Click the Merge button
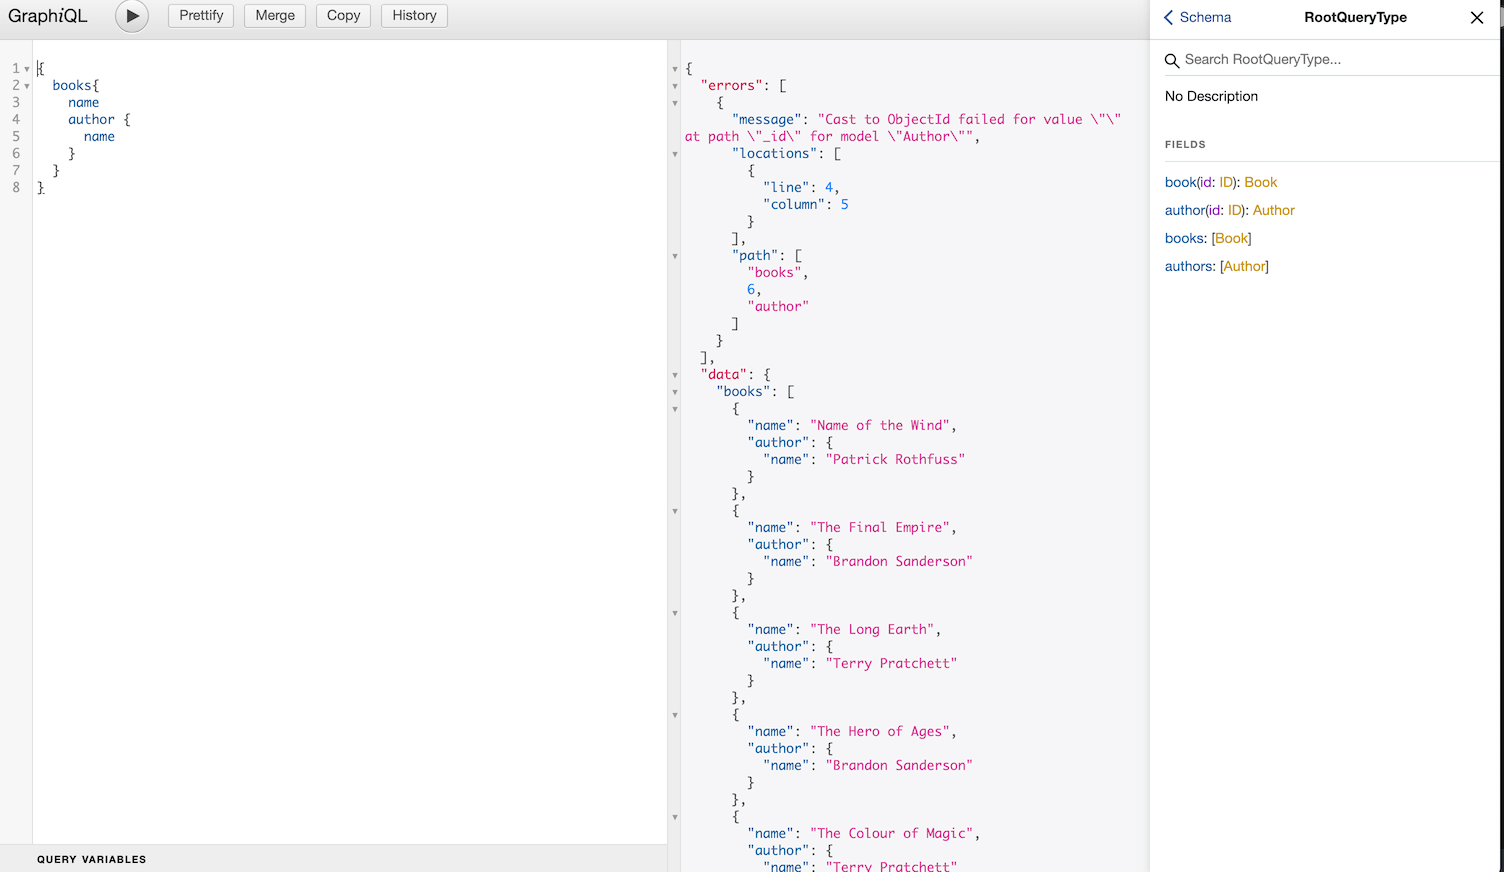The width and height of the screenshot is (1504, 872). click(x=275, y=16)
